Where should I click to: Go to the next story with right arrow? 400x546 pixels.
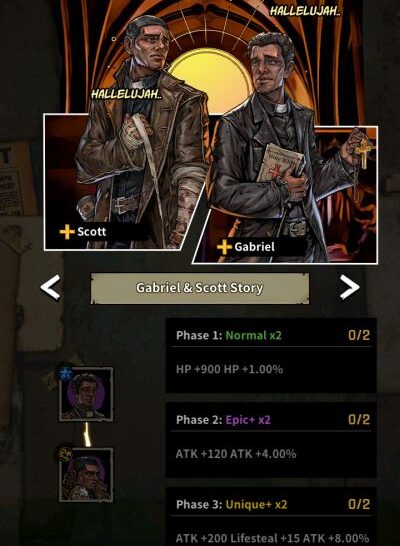tap(349, 288)
